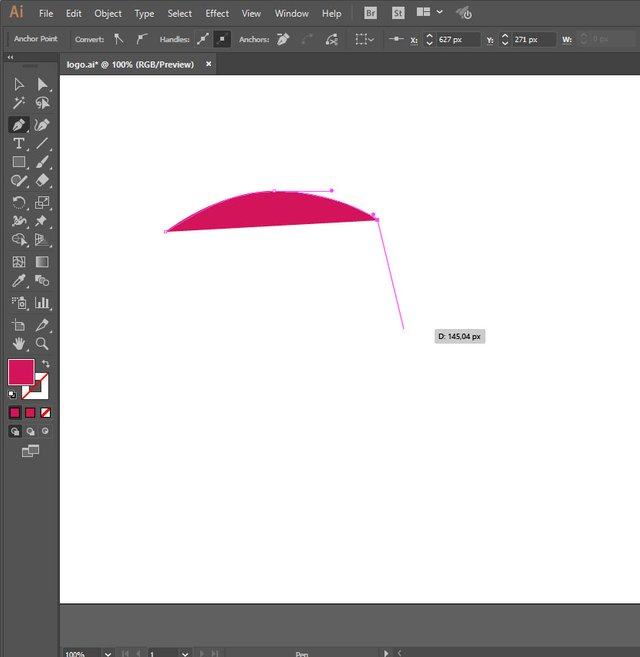Activate the Zoom magnifier tool
This screenshot has height=657, width=640.
(42, 344)
